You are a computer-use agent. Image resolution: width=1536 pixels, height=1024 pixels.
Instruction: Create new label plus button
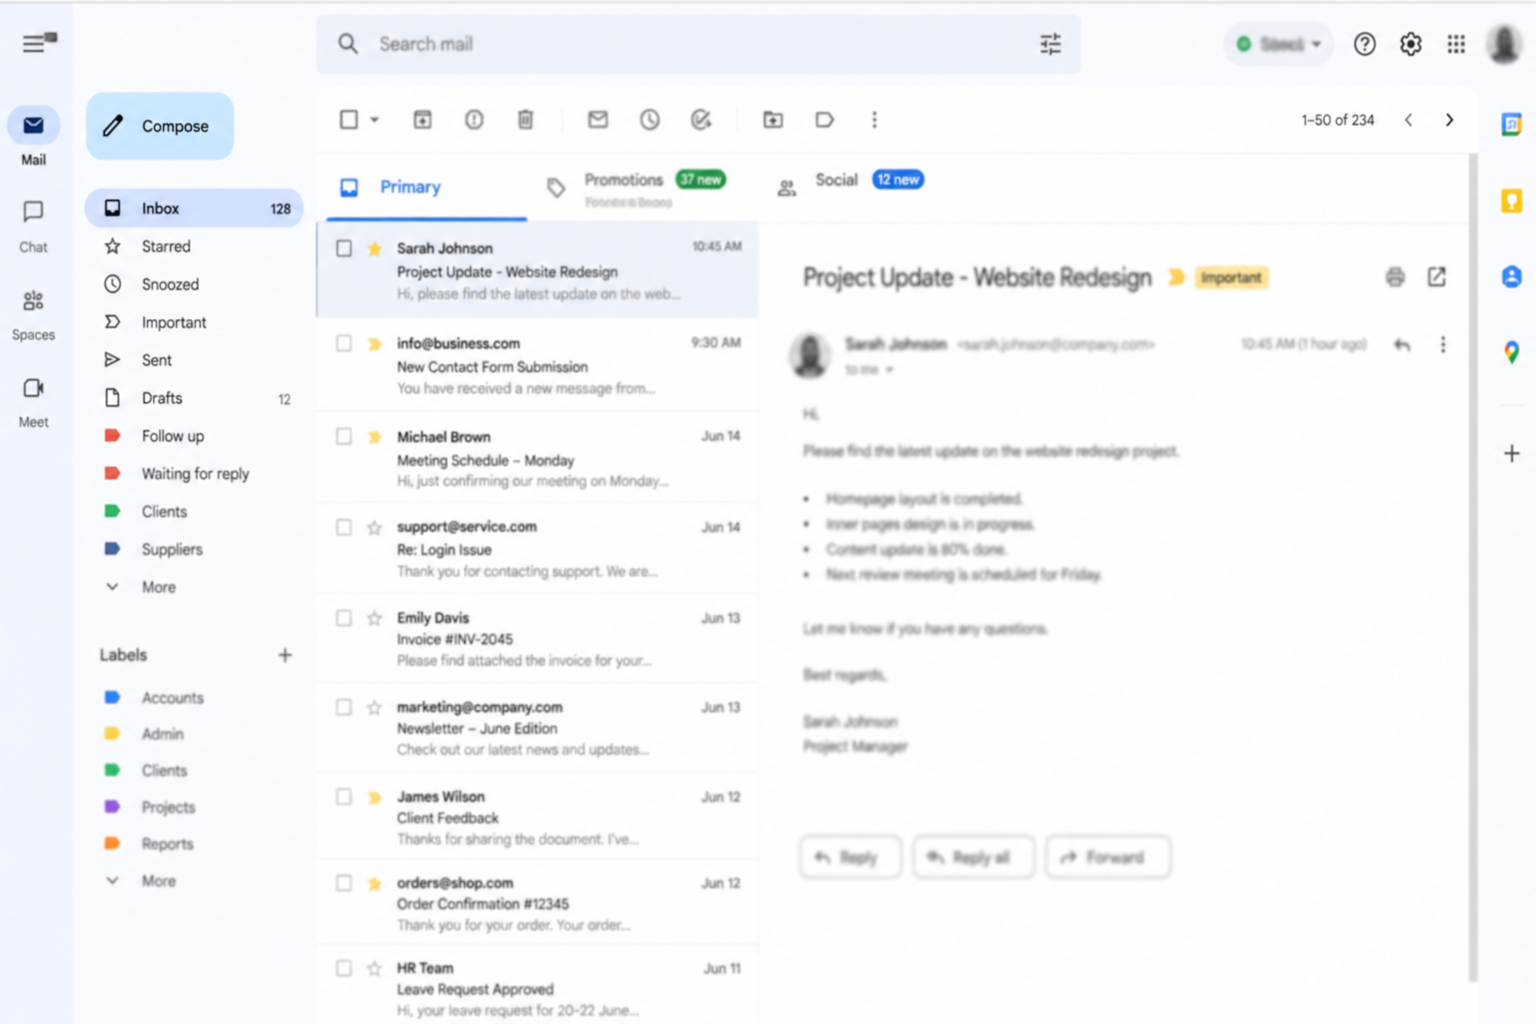coord(285,655)
